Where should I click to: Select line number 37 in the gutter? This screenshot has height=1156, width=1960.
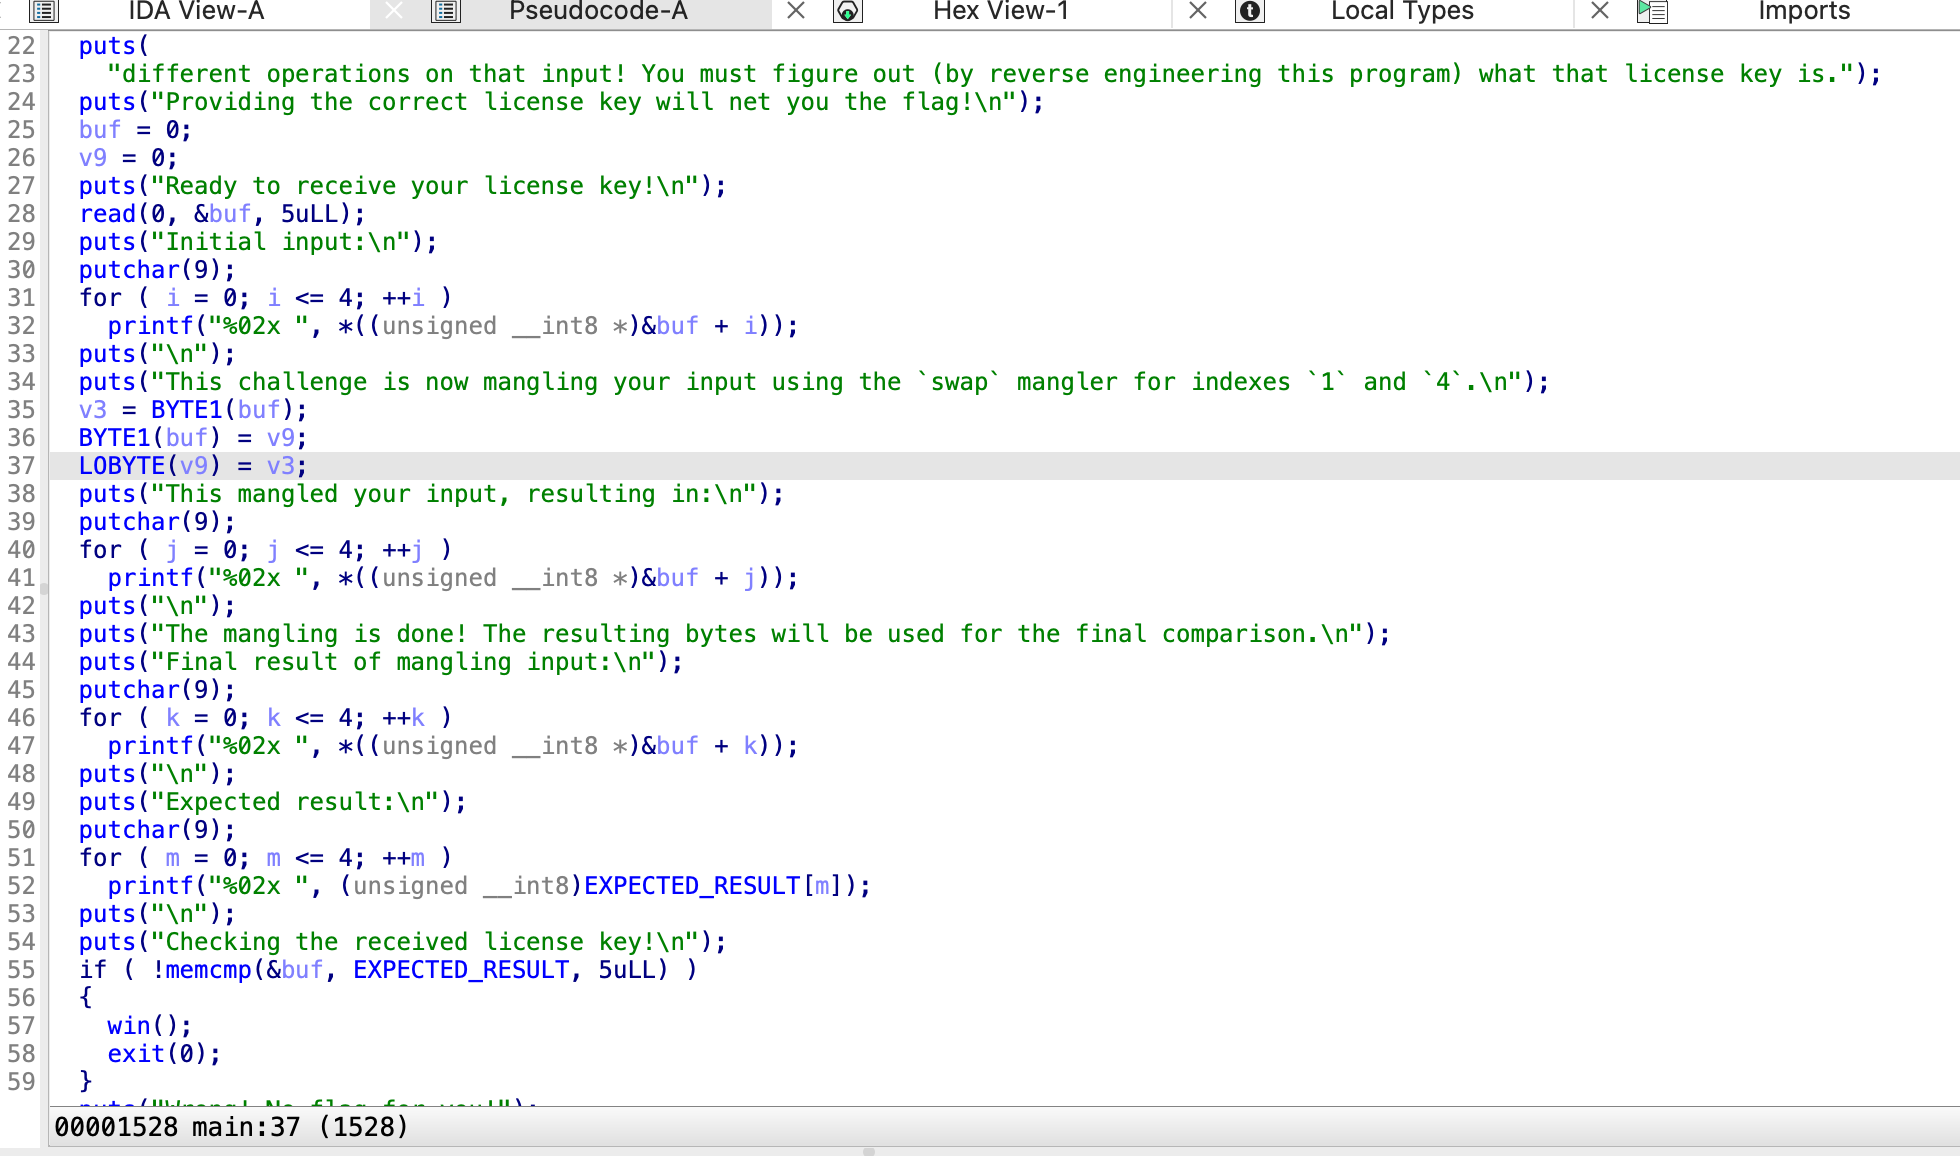click(21, 466)
